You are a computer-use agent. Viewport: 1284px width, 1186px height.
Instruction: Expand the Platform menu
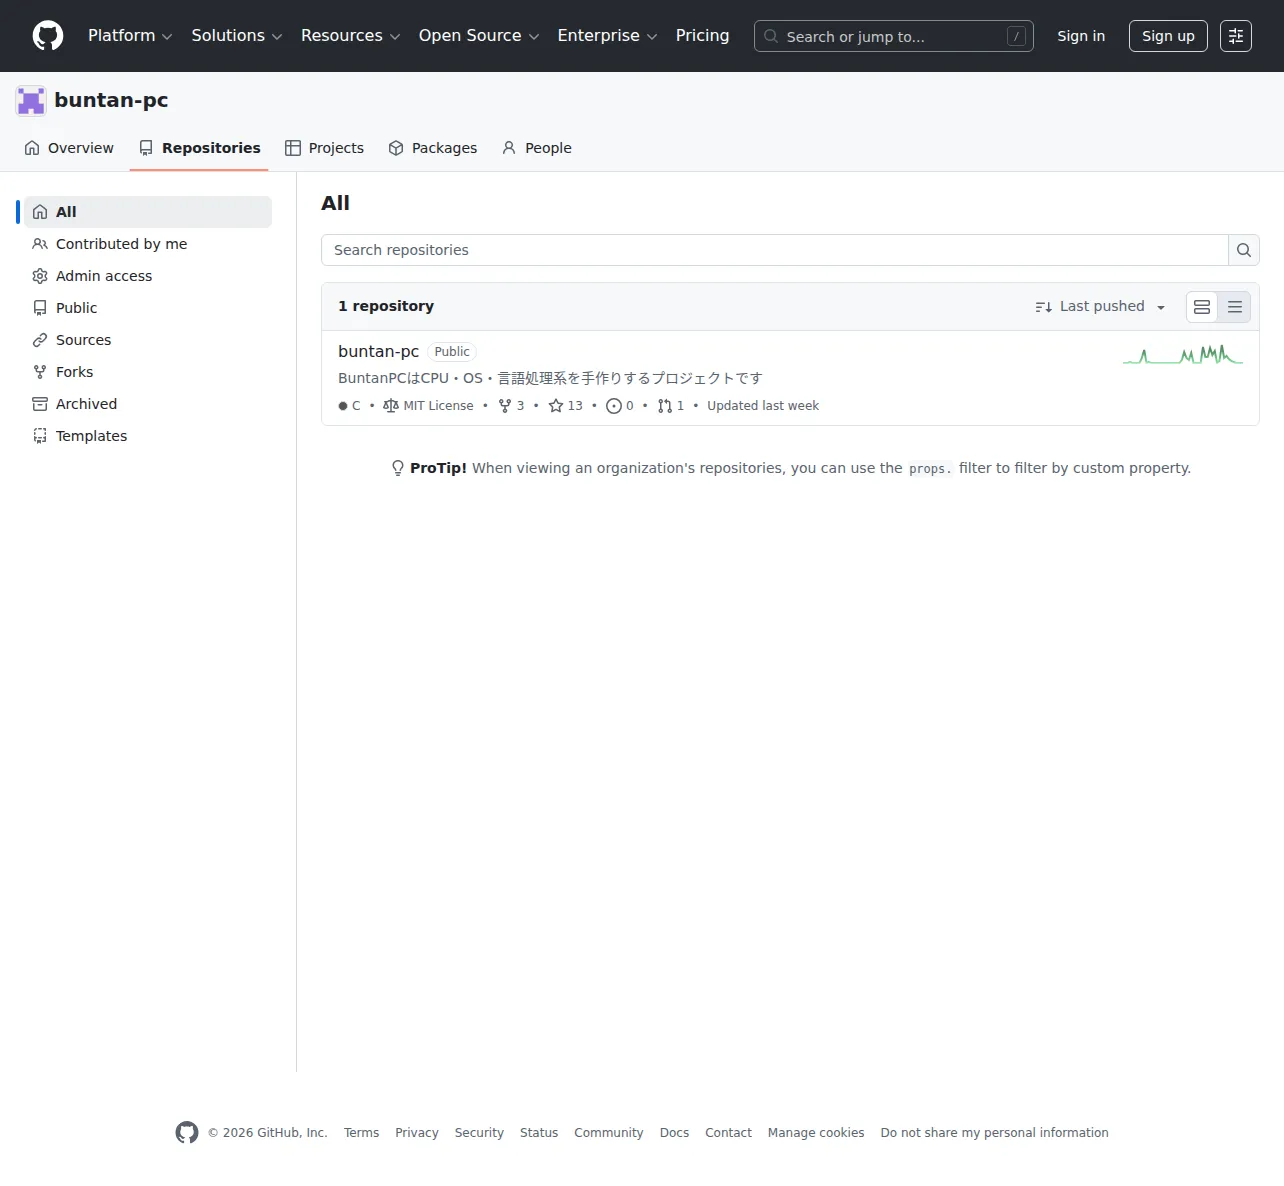tap(130, 36)
